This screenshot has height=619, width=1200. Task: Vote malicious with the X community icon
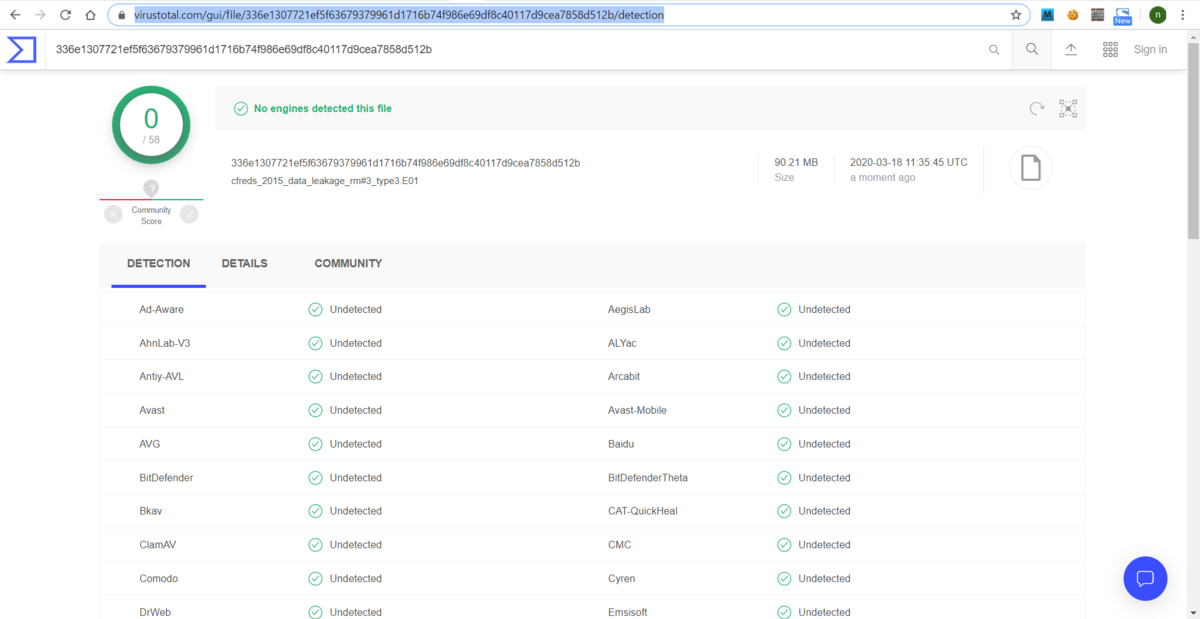[113, 213]
